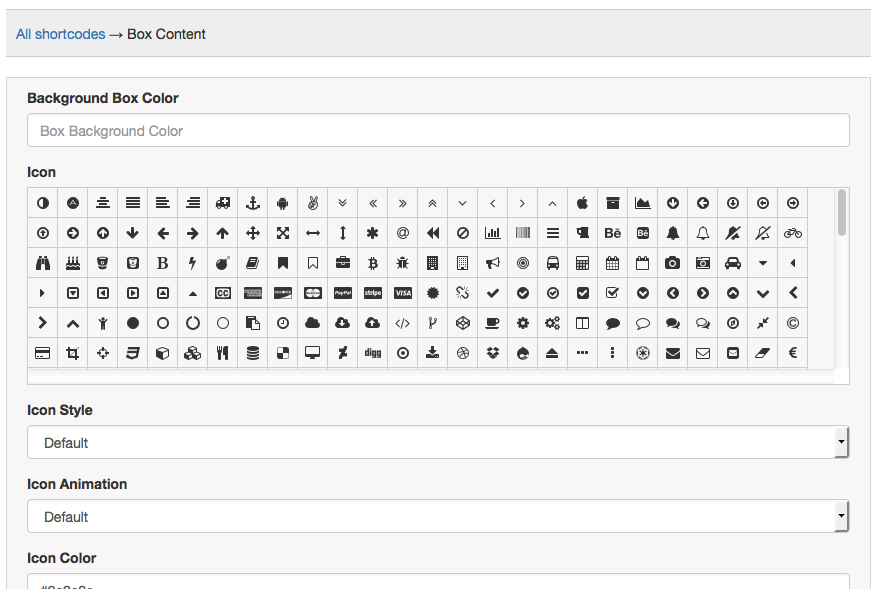The height and width of the screenshot is (591, 878).
Task: Pick the camera icon
Action: pyautogui.click(x=673, y=263)
